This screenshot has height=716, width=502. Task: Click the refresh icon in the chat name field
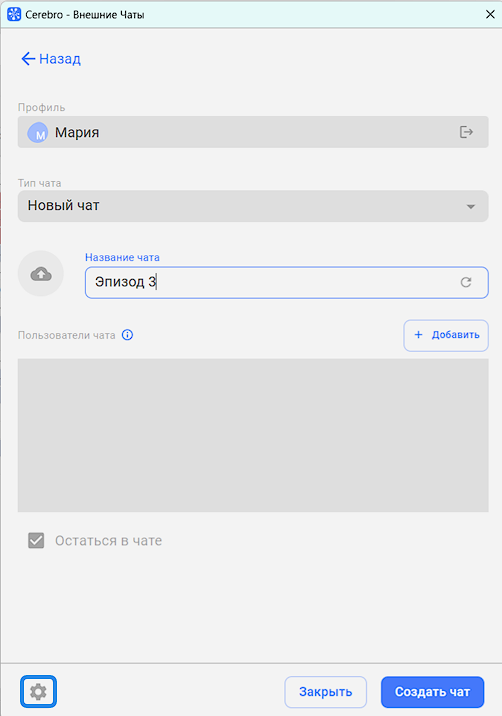click(x=465, y=282)
